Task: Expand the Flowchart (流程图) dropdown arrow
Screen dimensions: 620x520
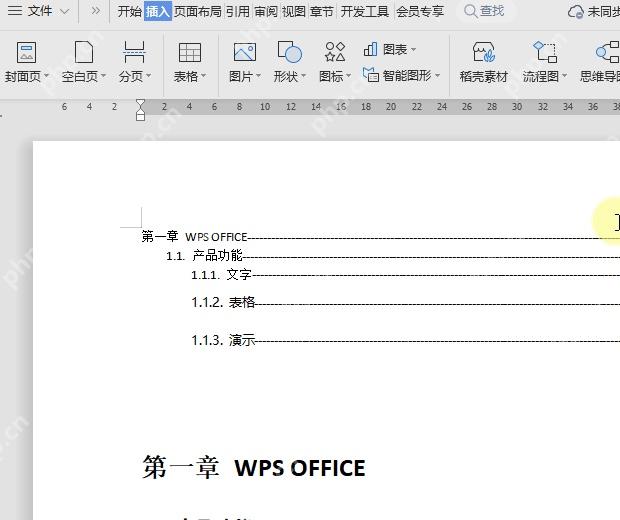Action: (x=565, y=76)
